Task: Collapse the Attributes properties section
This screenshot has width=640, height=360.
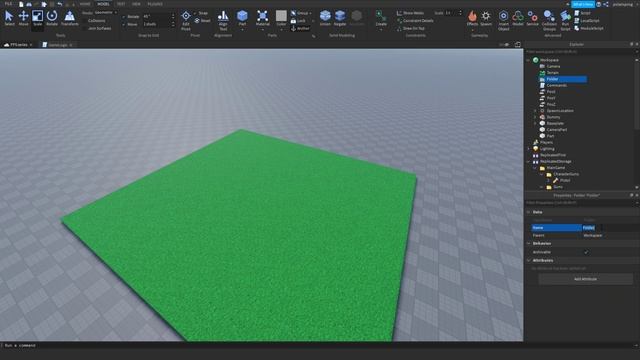Action: [528, 260]
